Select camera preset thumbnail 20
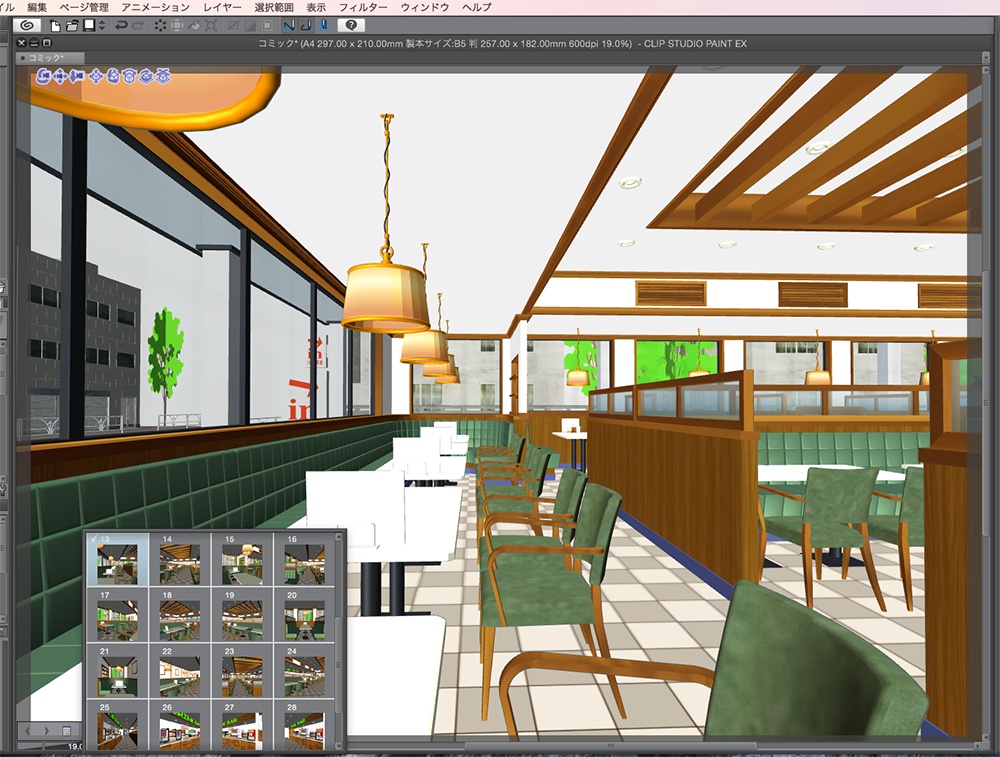This screenshot has height=757, width=1000. pos(304,615)
